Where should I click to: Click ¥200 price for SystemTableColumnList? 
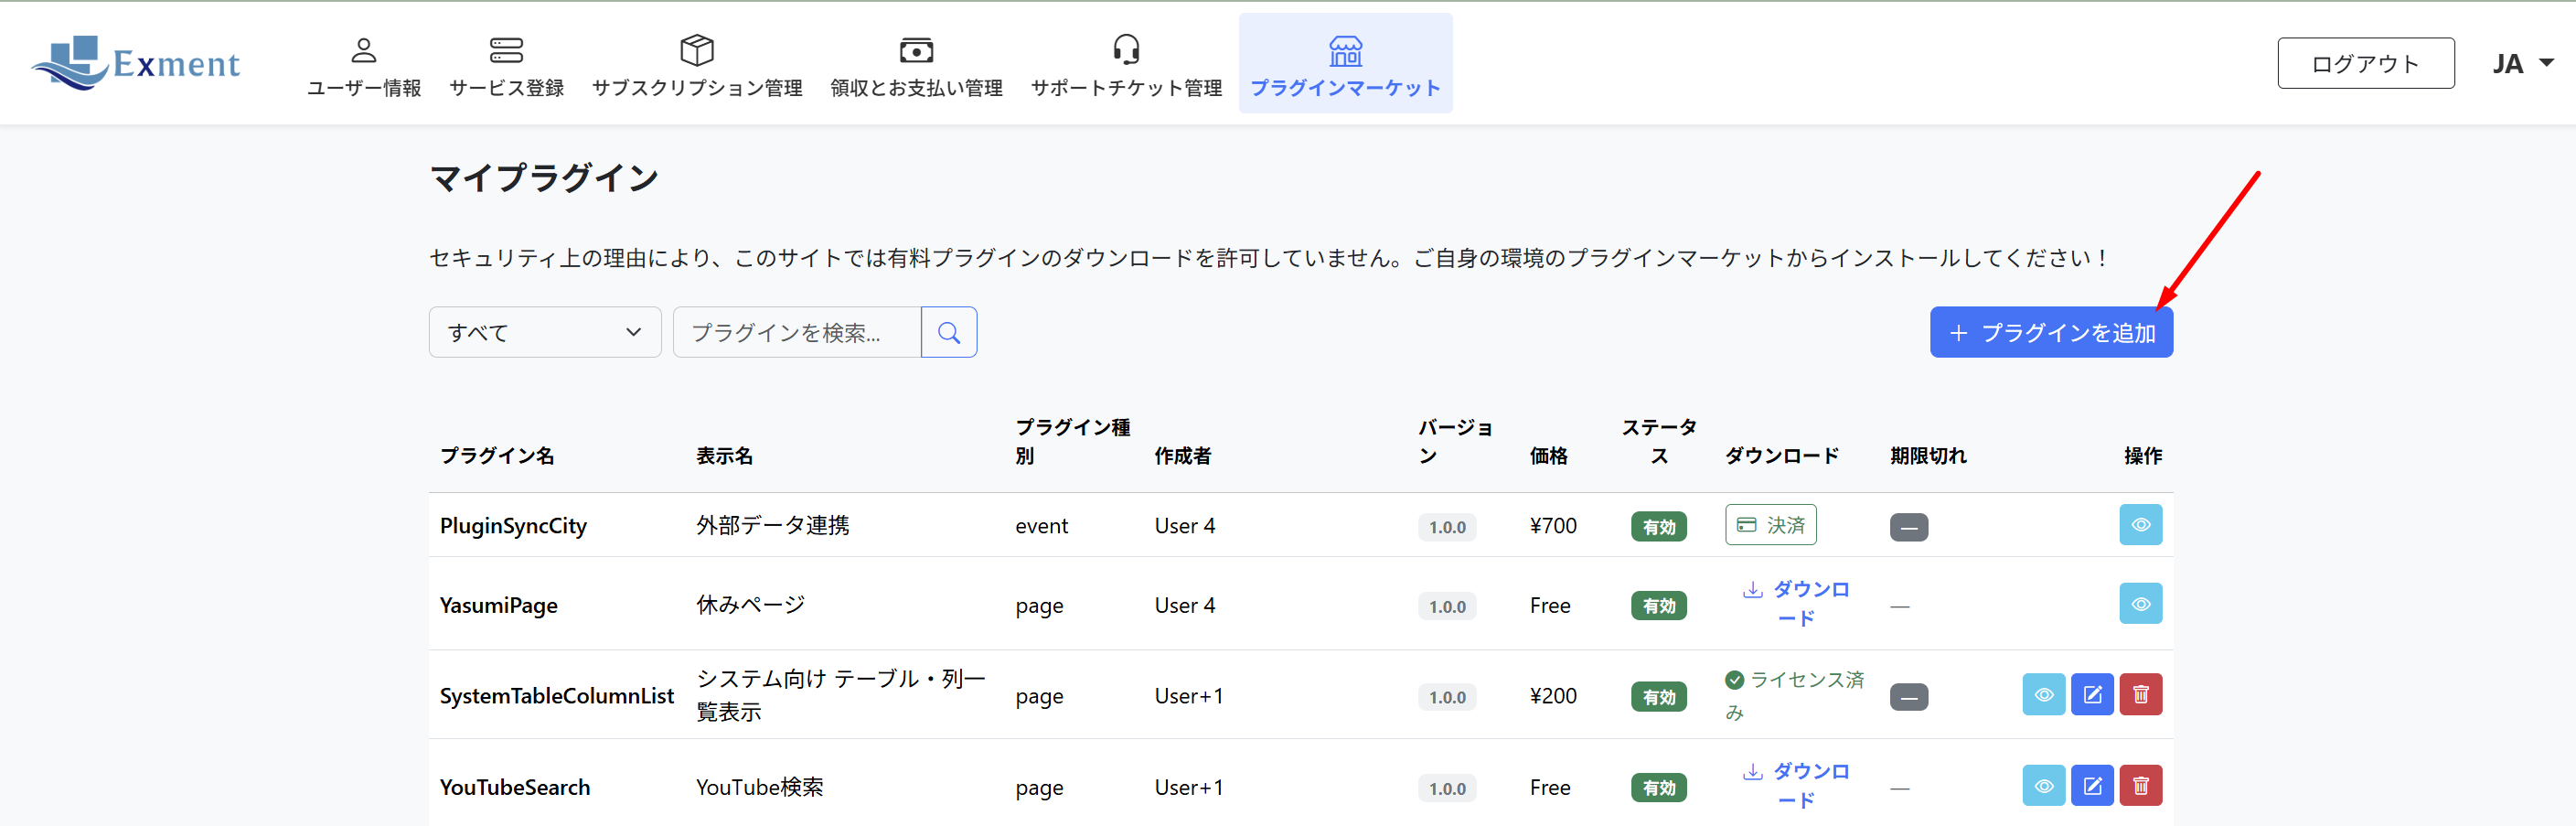1553,696
